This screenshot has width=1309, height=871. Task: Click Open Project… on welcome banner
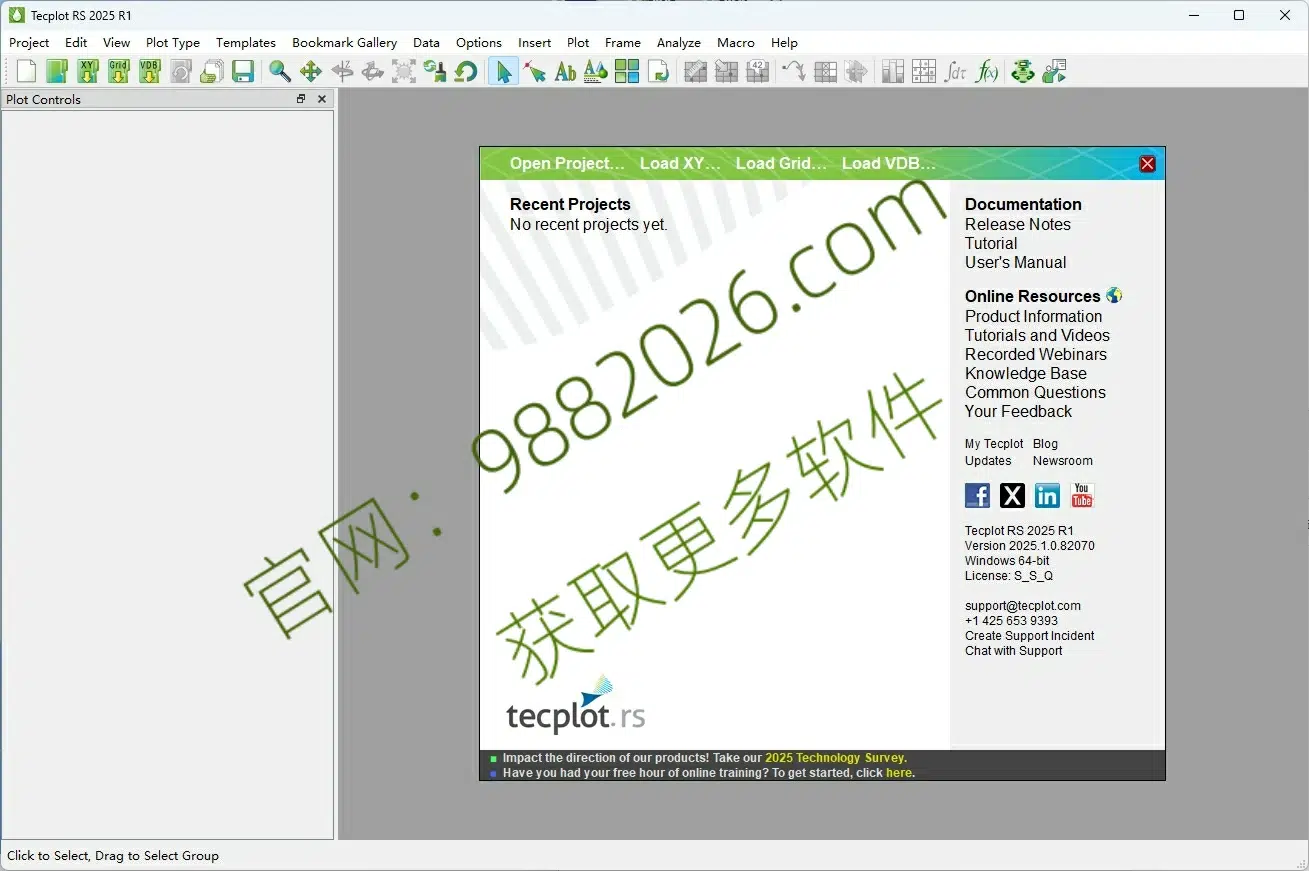click(567, 164)
